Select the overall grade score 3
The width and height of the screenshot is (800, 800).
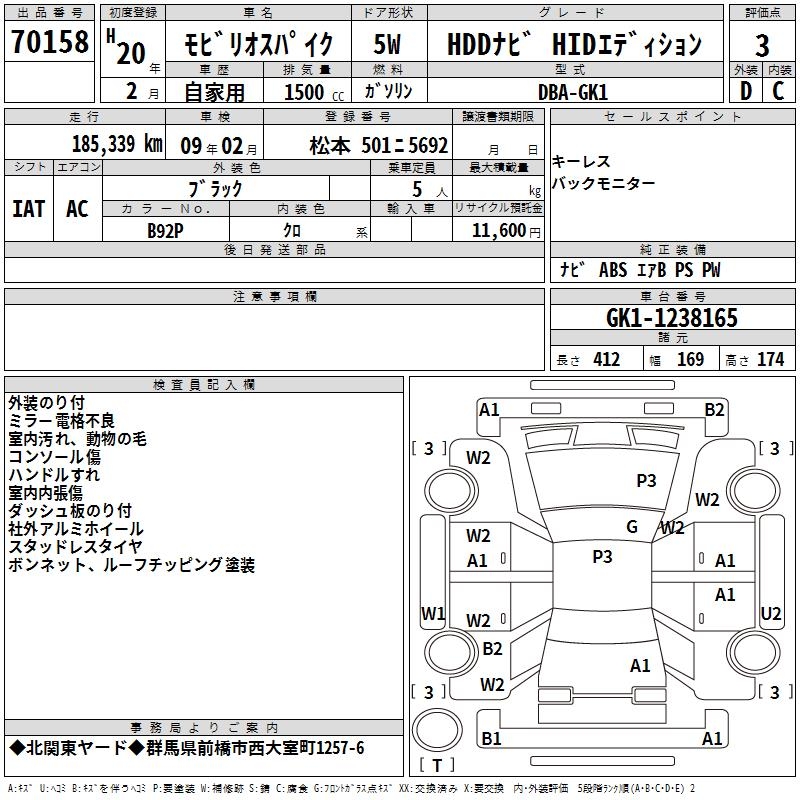point(762,45)
